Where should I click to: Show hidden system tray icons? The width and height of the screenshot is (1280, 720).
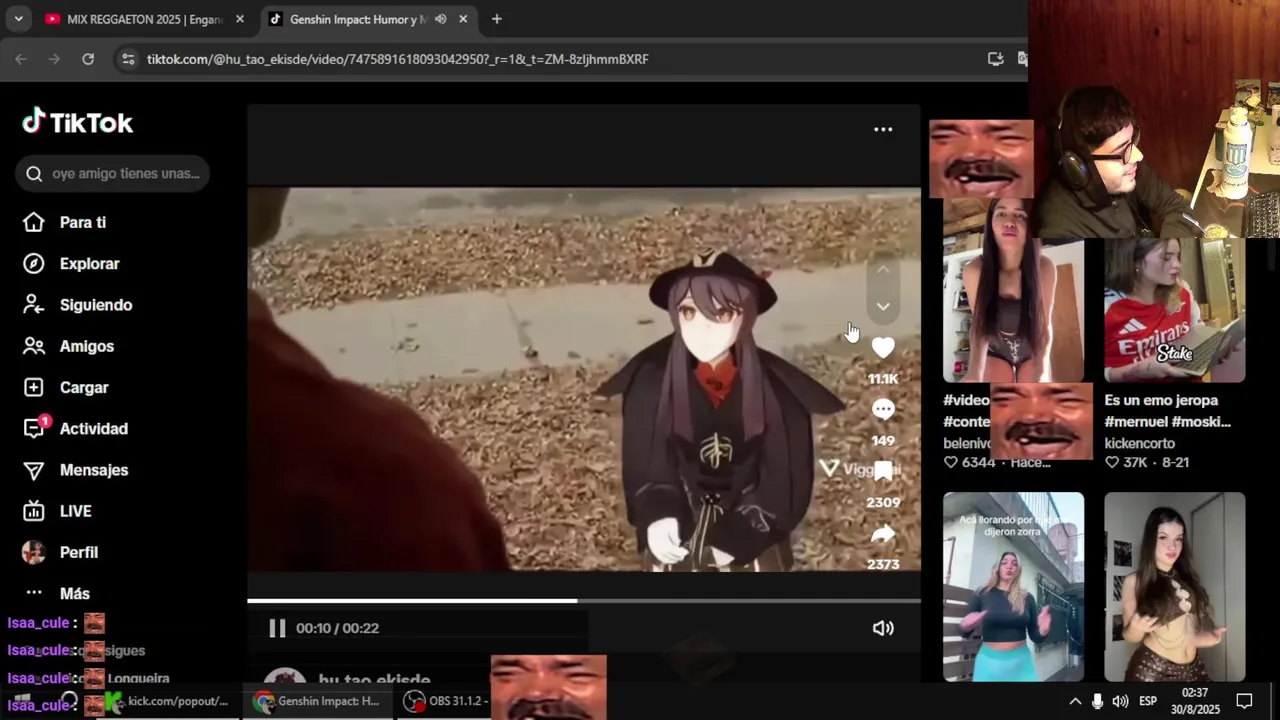point(1075,701)
